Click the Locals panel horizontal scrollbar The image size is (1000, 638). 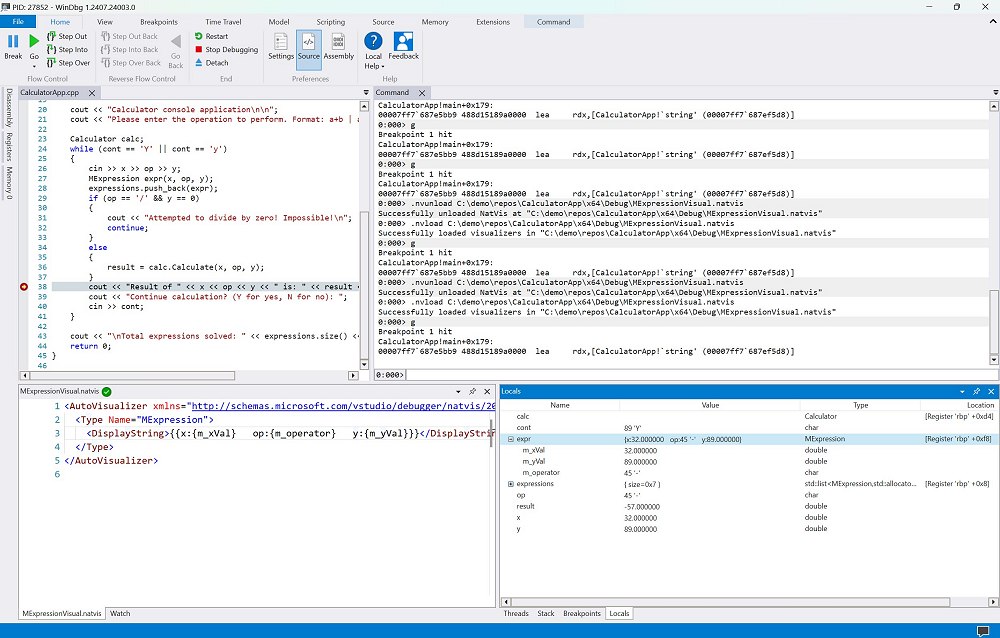tap(730, 602)
